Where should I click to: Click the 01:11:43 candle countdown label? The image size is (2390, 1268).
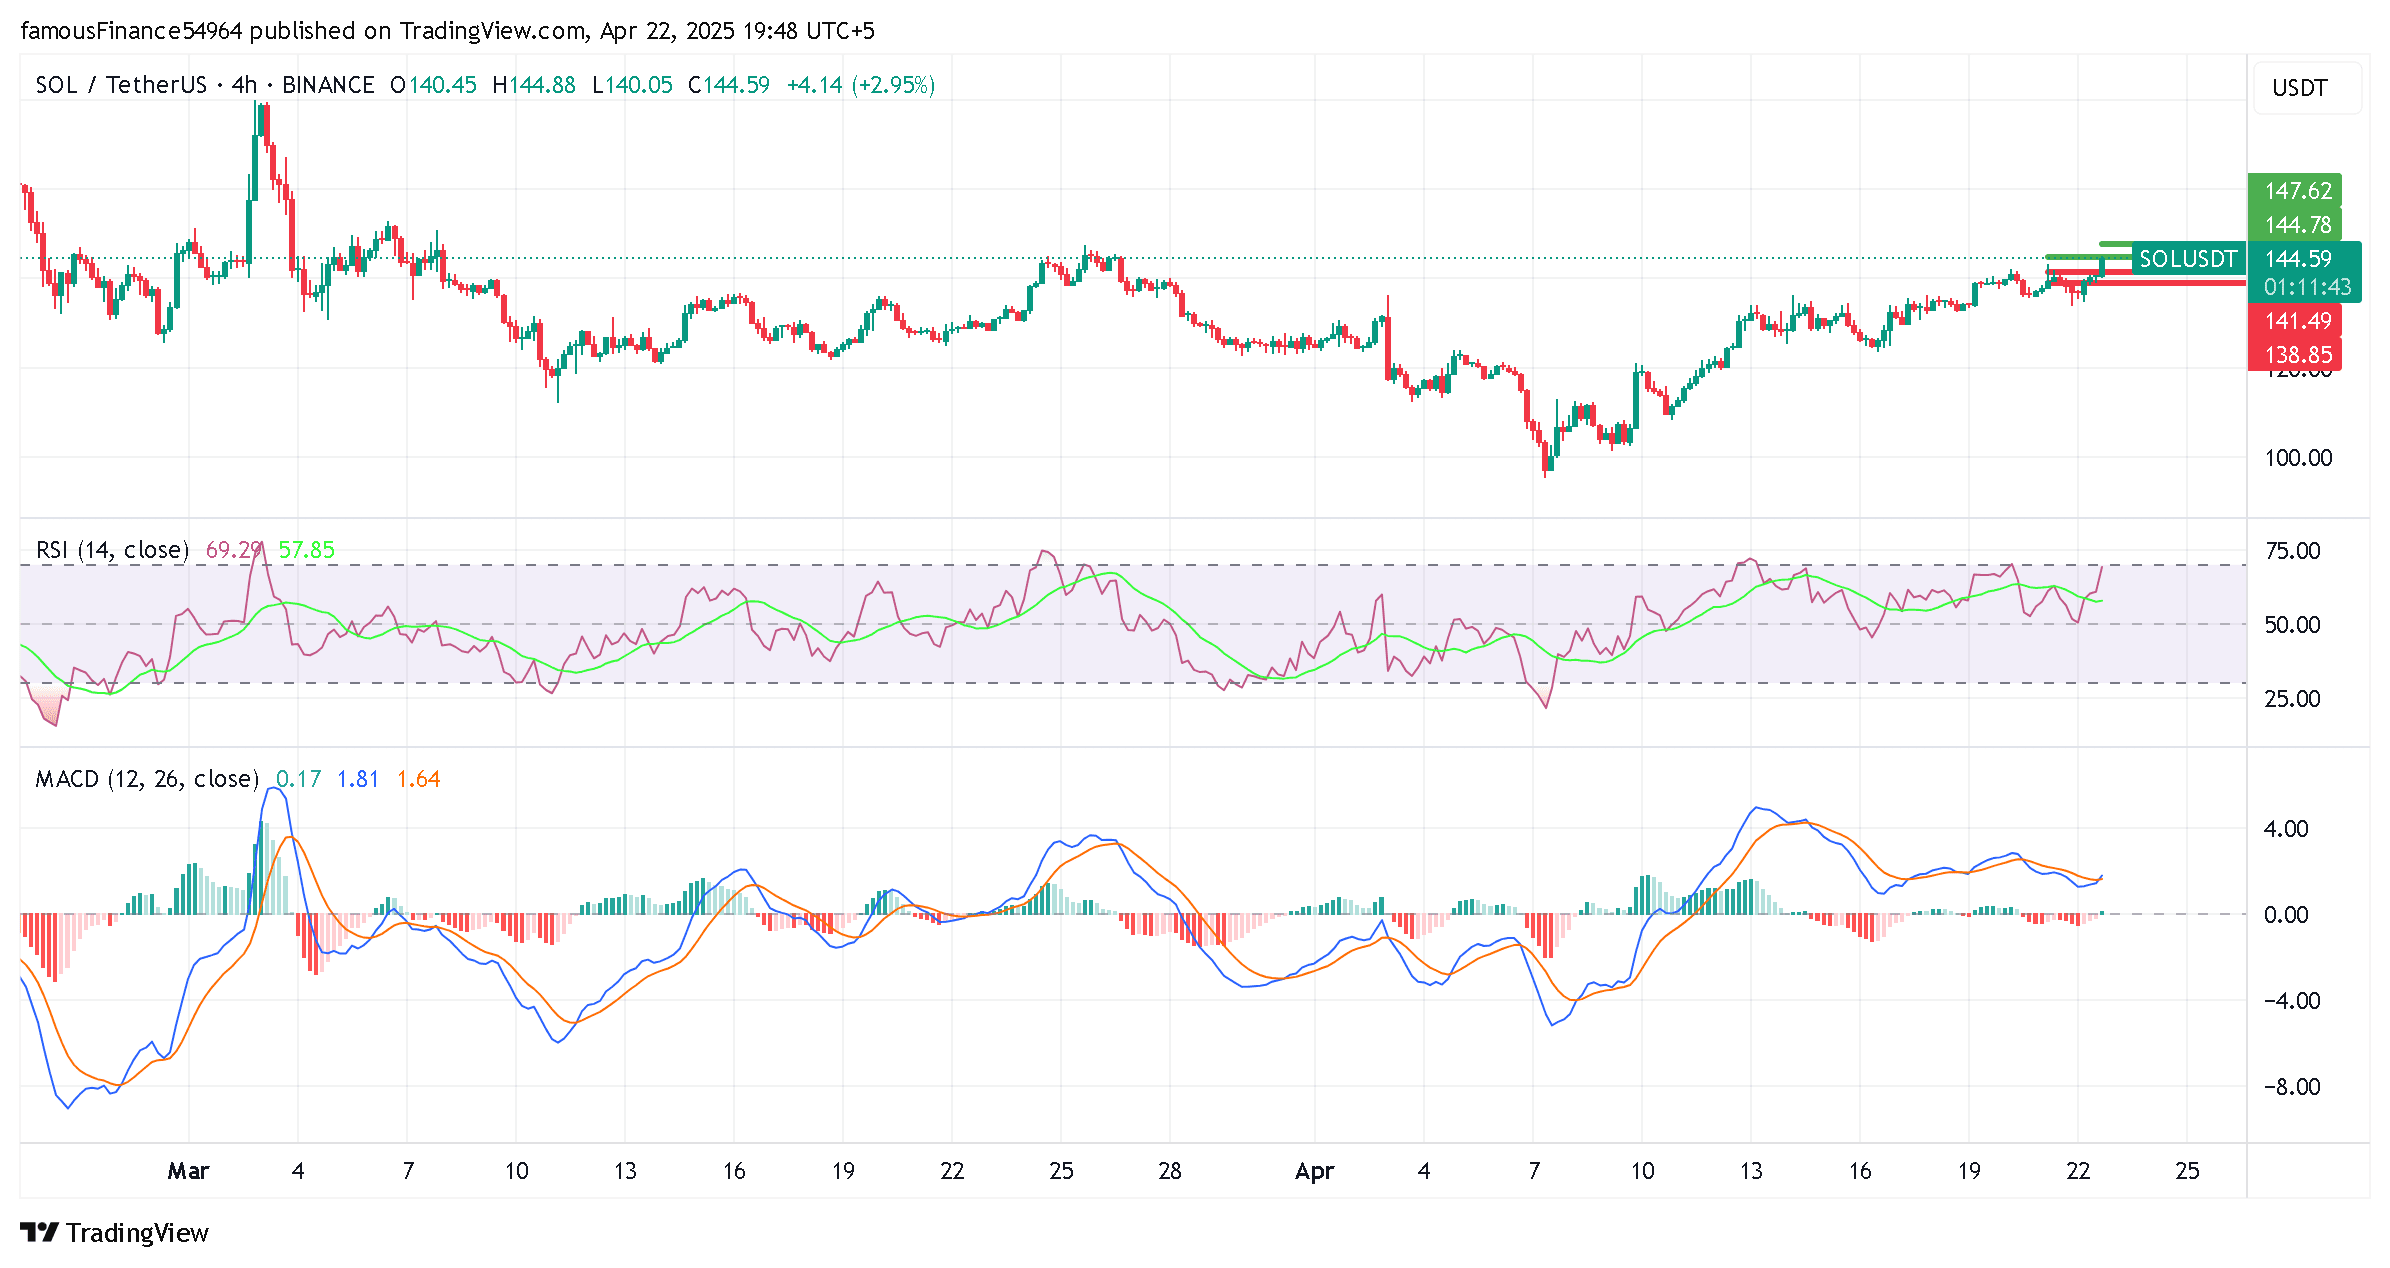(x=2307, y=287)
